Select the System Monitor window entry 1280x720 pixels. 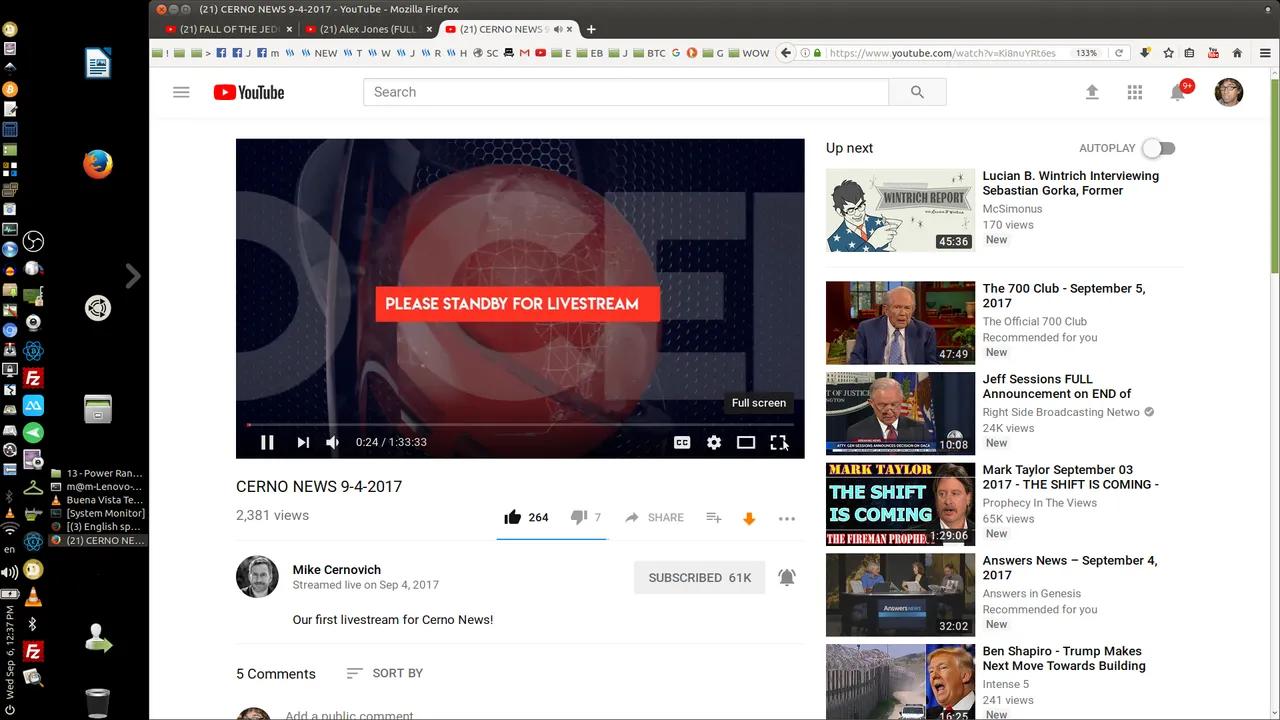(98, 513)
